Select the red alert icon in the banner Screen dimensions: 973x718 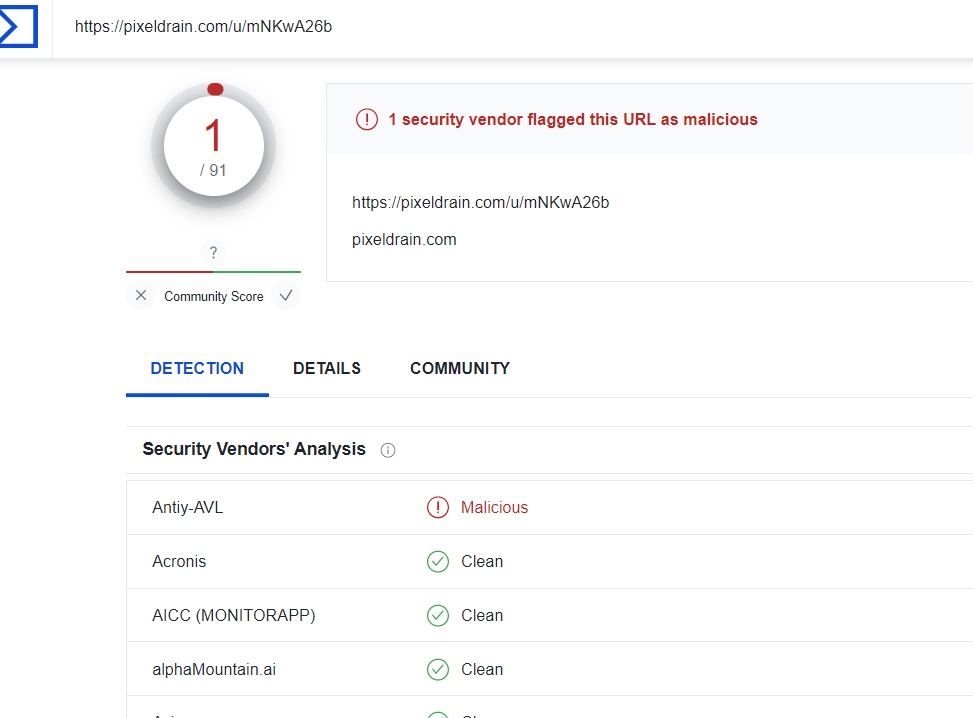pyautogui.click(x=367, y=119)
